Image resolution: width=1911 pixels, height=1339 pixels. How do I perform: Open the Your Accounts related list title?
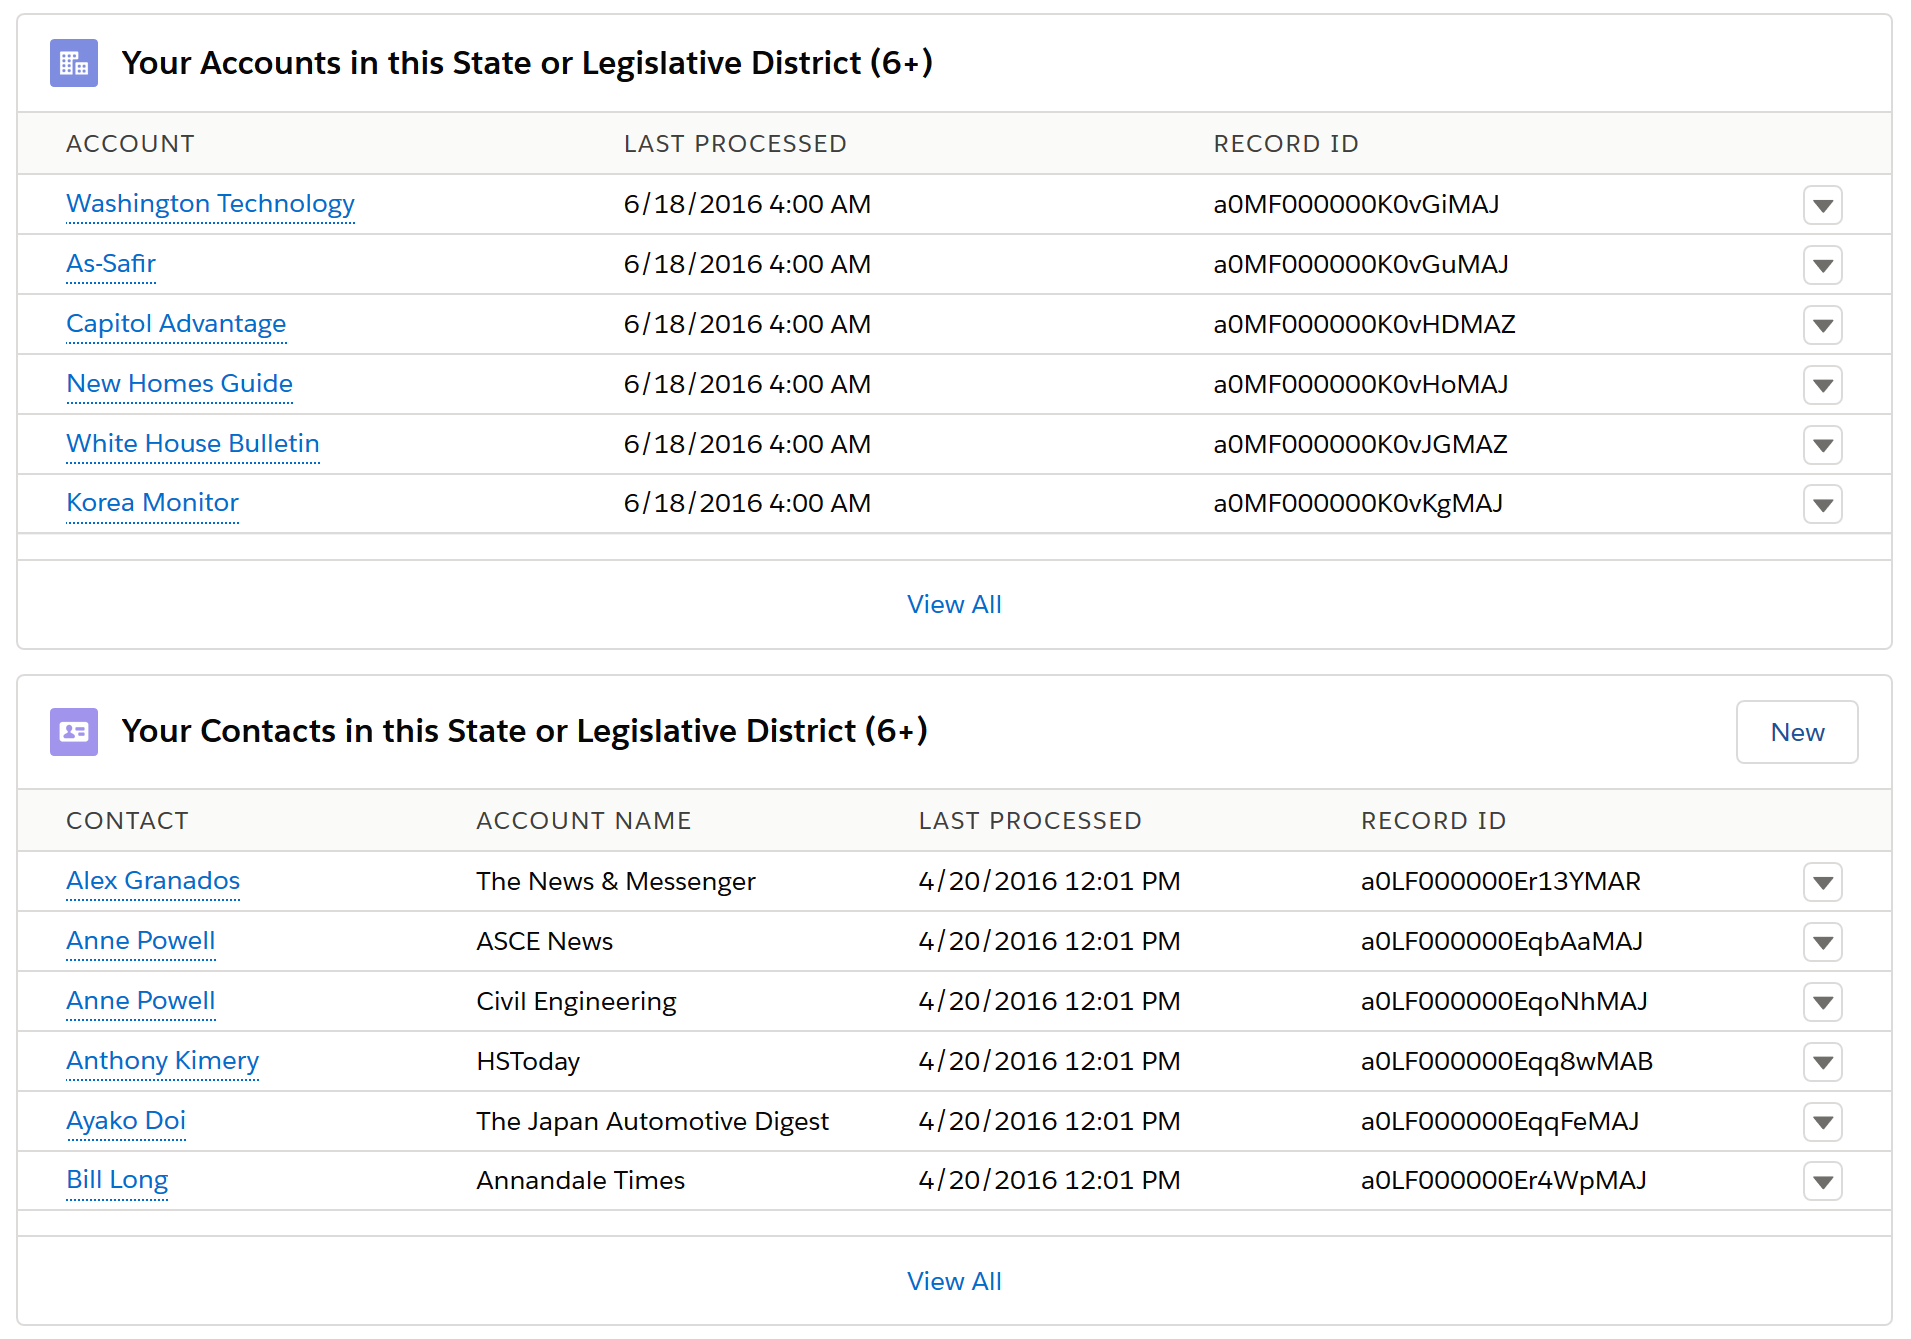(x=526, y=63)
